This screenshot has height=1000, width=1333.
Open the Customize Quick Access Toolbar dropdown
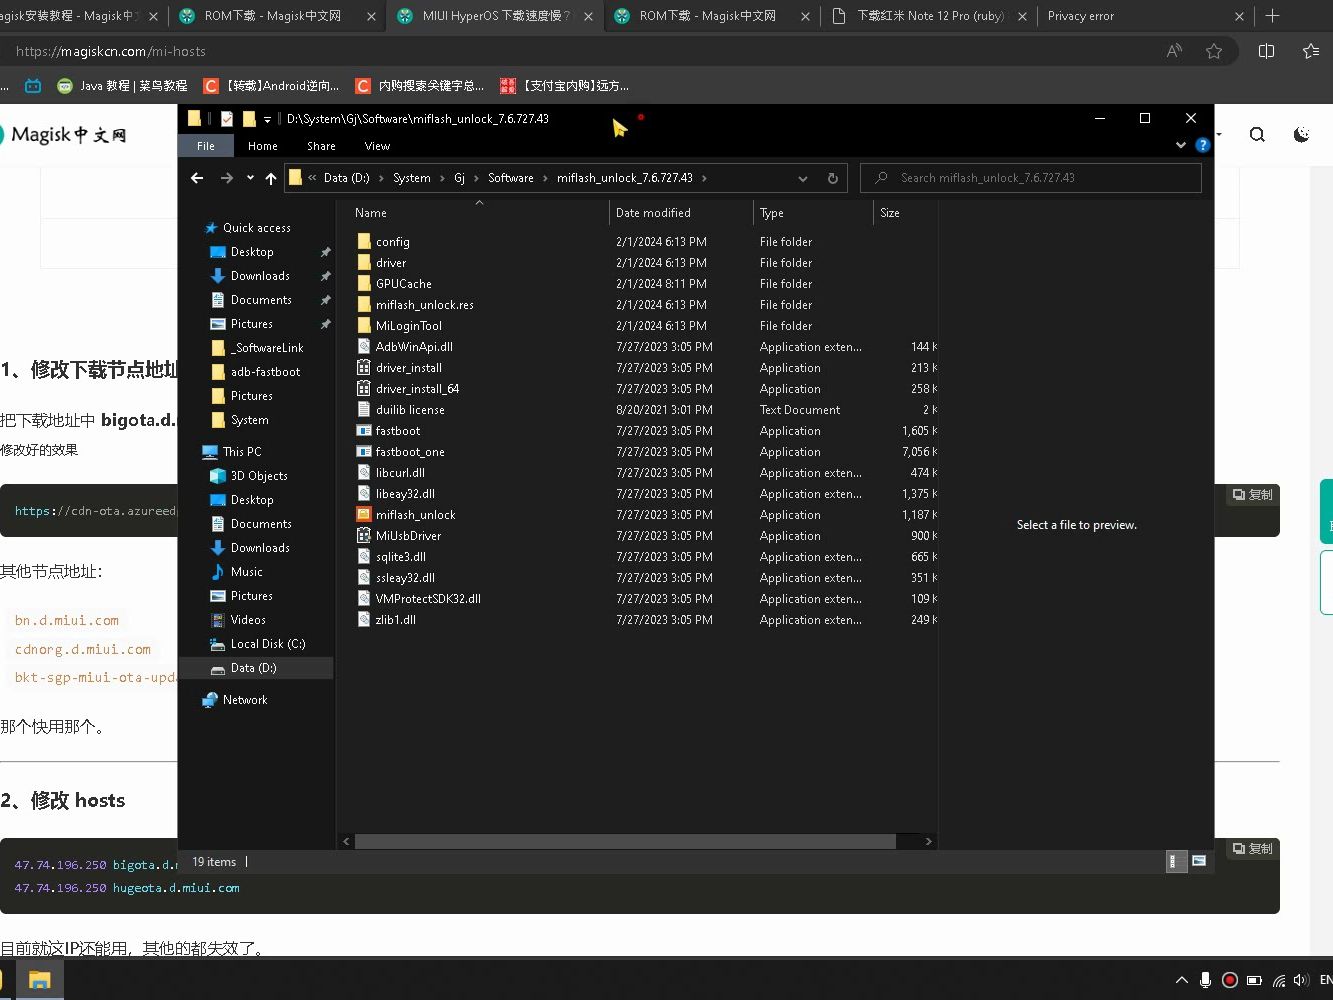[267, 119]
